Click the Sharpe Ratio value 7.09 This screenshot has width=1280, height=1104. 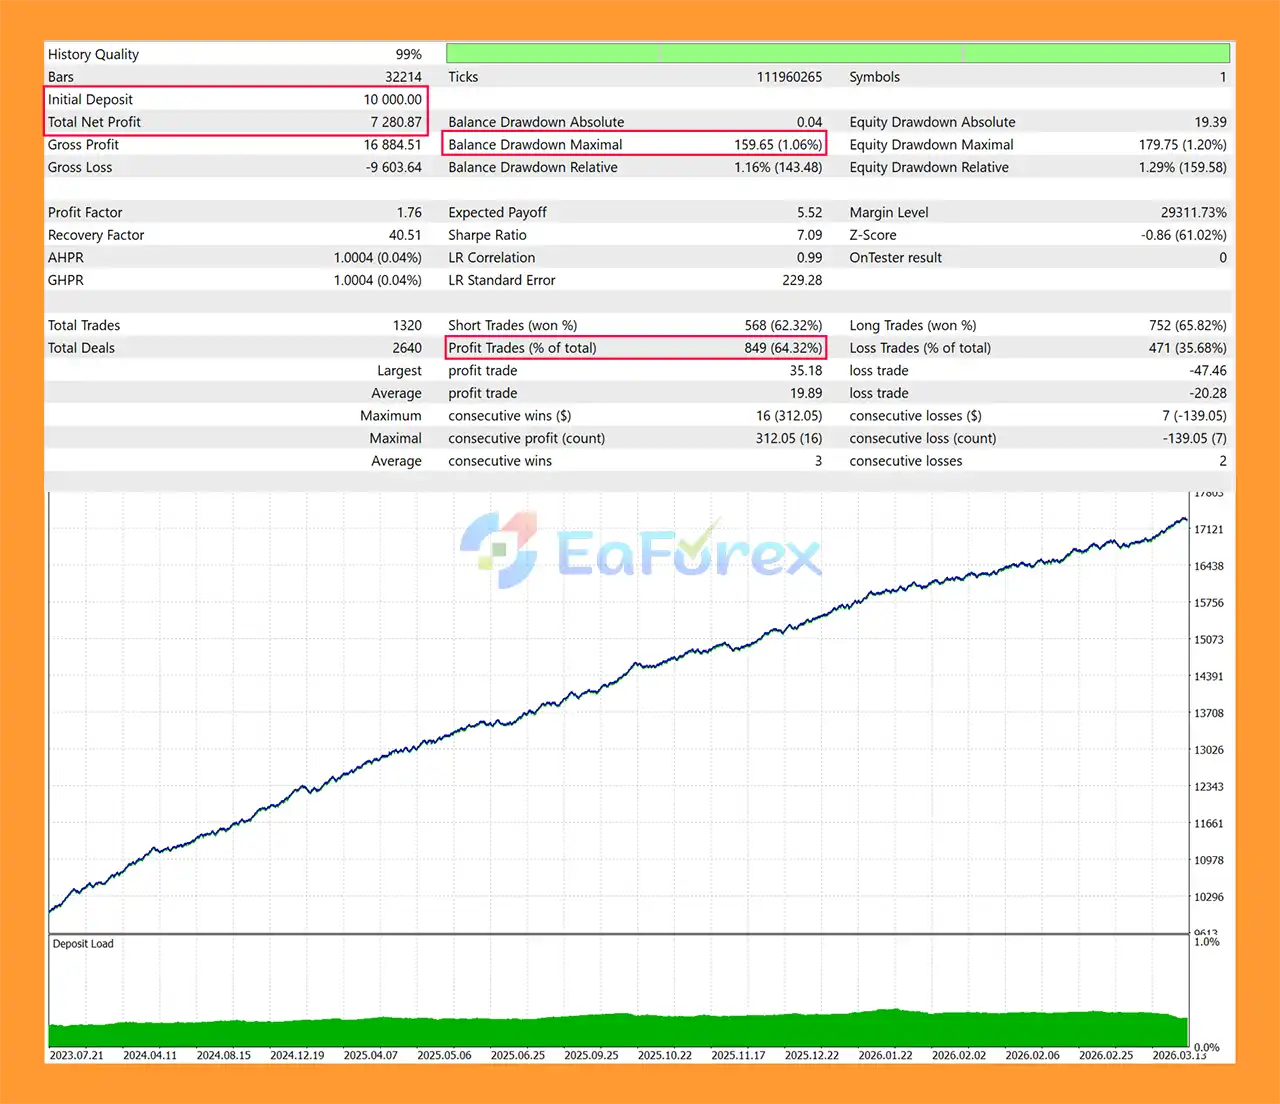tap(809, 235)
